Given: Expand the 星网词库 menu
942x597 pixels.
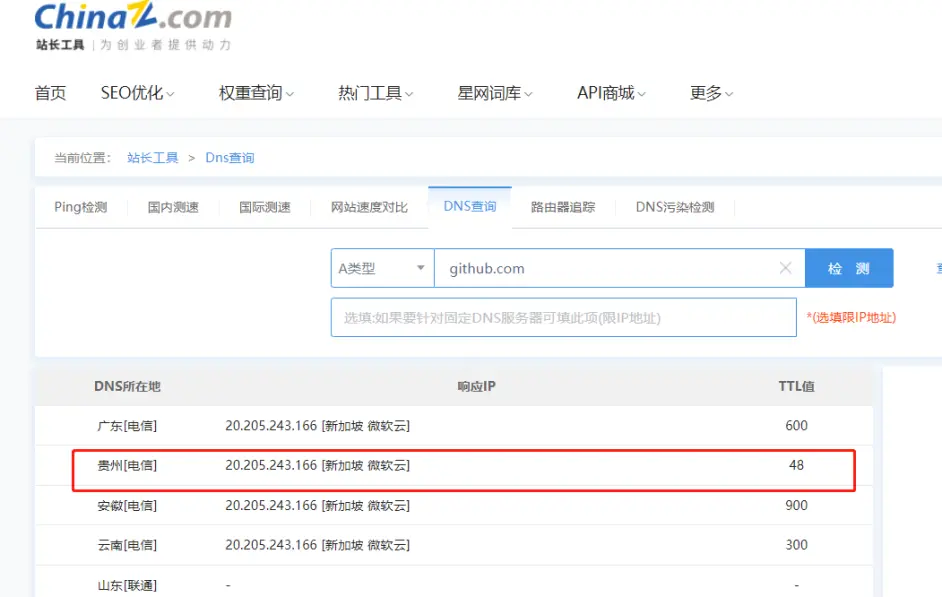Looking at the screenshot, I should pyautogui.click(x=495, y=93).
